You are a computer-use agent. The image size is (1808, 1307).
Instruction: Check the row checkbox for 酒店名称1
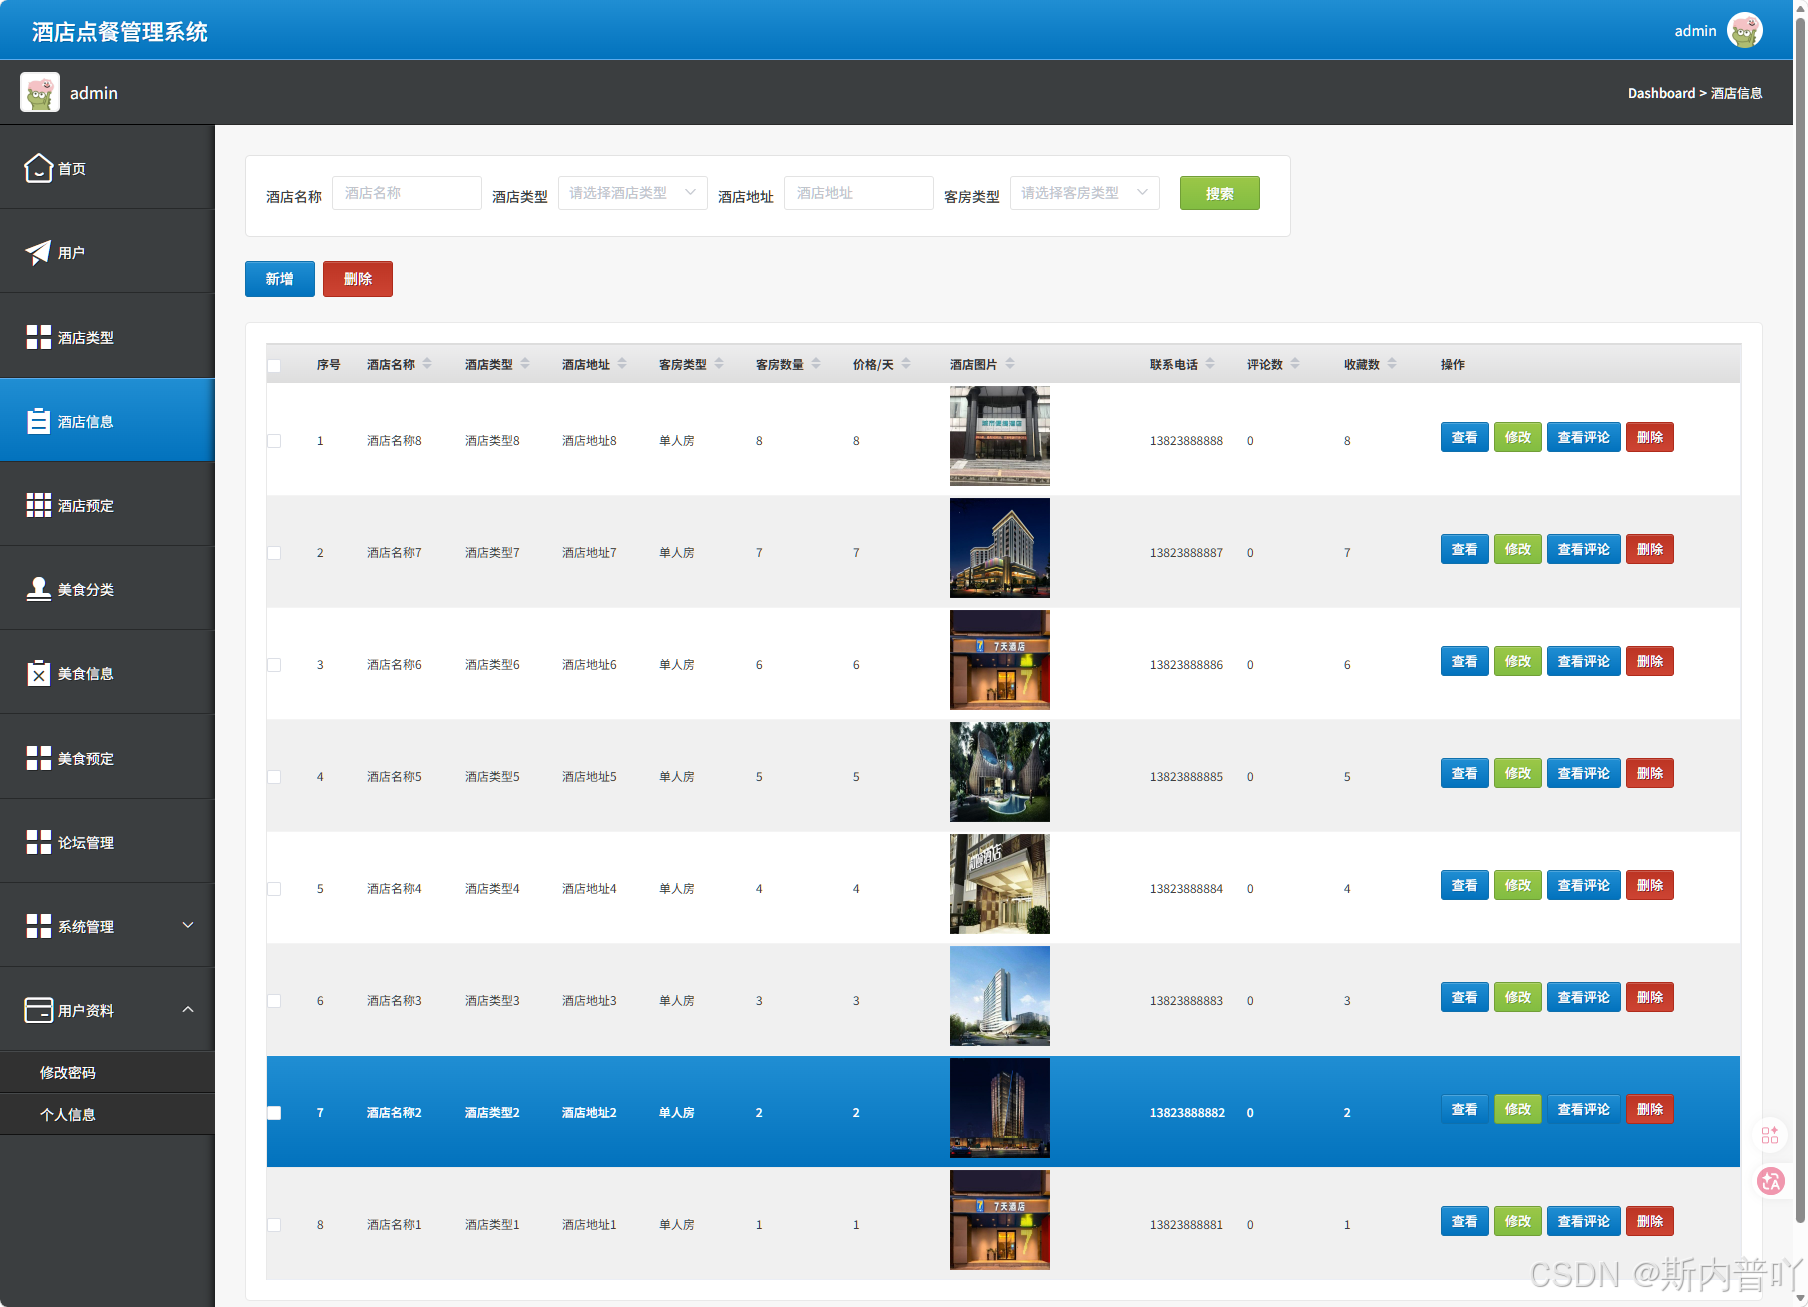click(274, 1225)
